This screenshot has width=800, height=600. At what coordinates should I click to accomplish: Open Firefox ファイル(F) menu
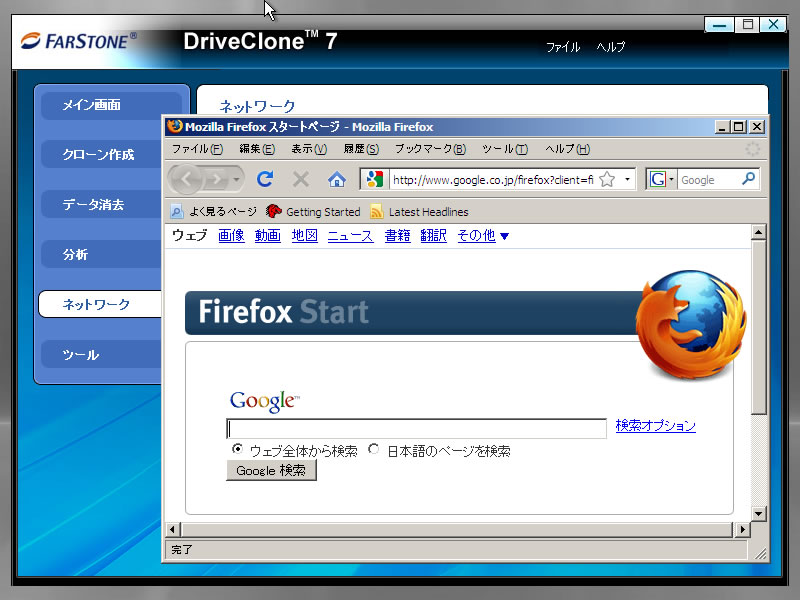pos(197,149)
